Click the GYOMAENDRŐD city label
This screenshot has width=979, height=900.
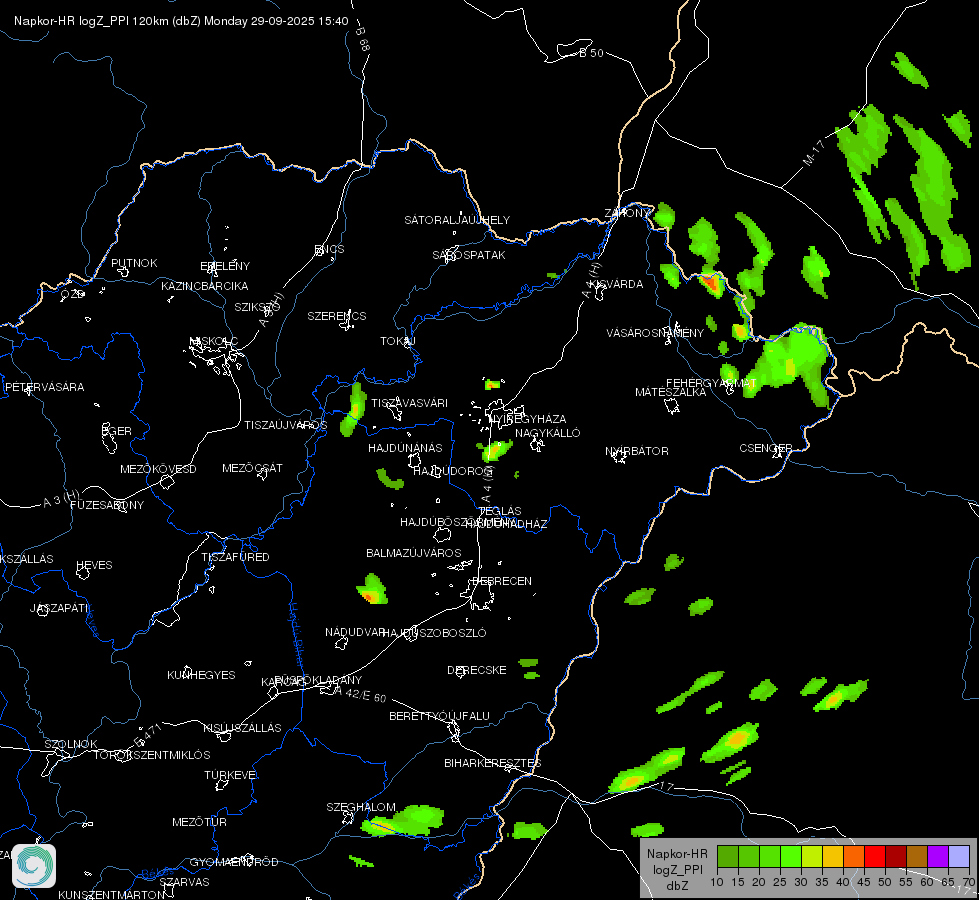[234, 862]
